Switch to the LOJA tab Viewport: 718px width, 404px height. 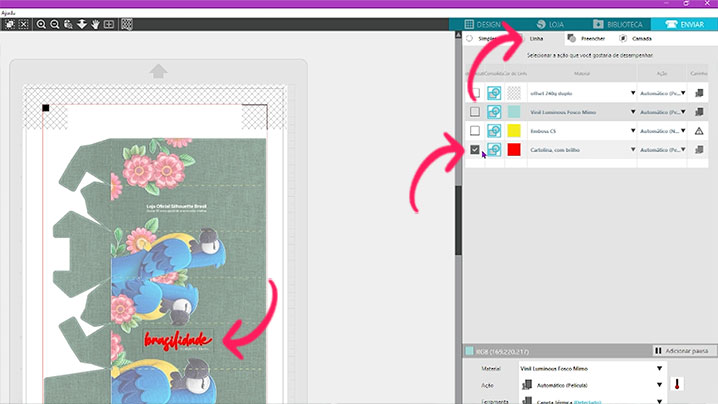coord(550,24)
